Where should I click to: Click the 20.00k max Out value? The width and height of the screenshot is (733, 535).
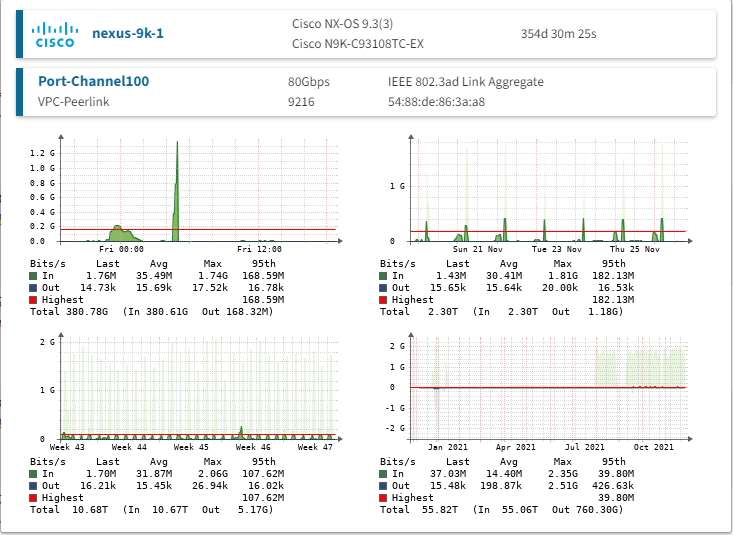[x=560, y=288]
